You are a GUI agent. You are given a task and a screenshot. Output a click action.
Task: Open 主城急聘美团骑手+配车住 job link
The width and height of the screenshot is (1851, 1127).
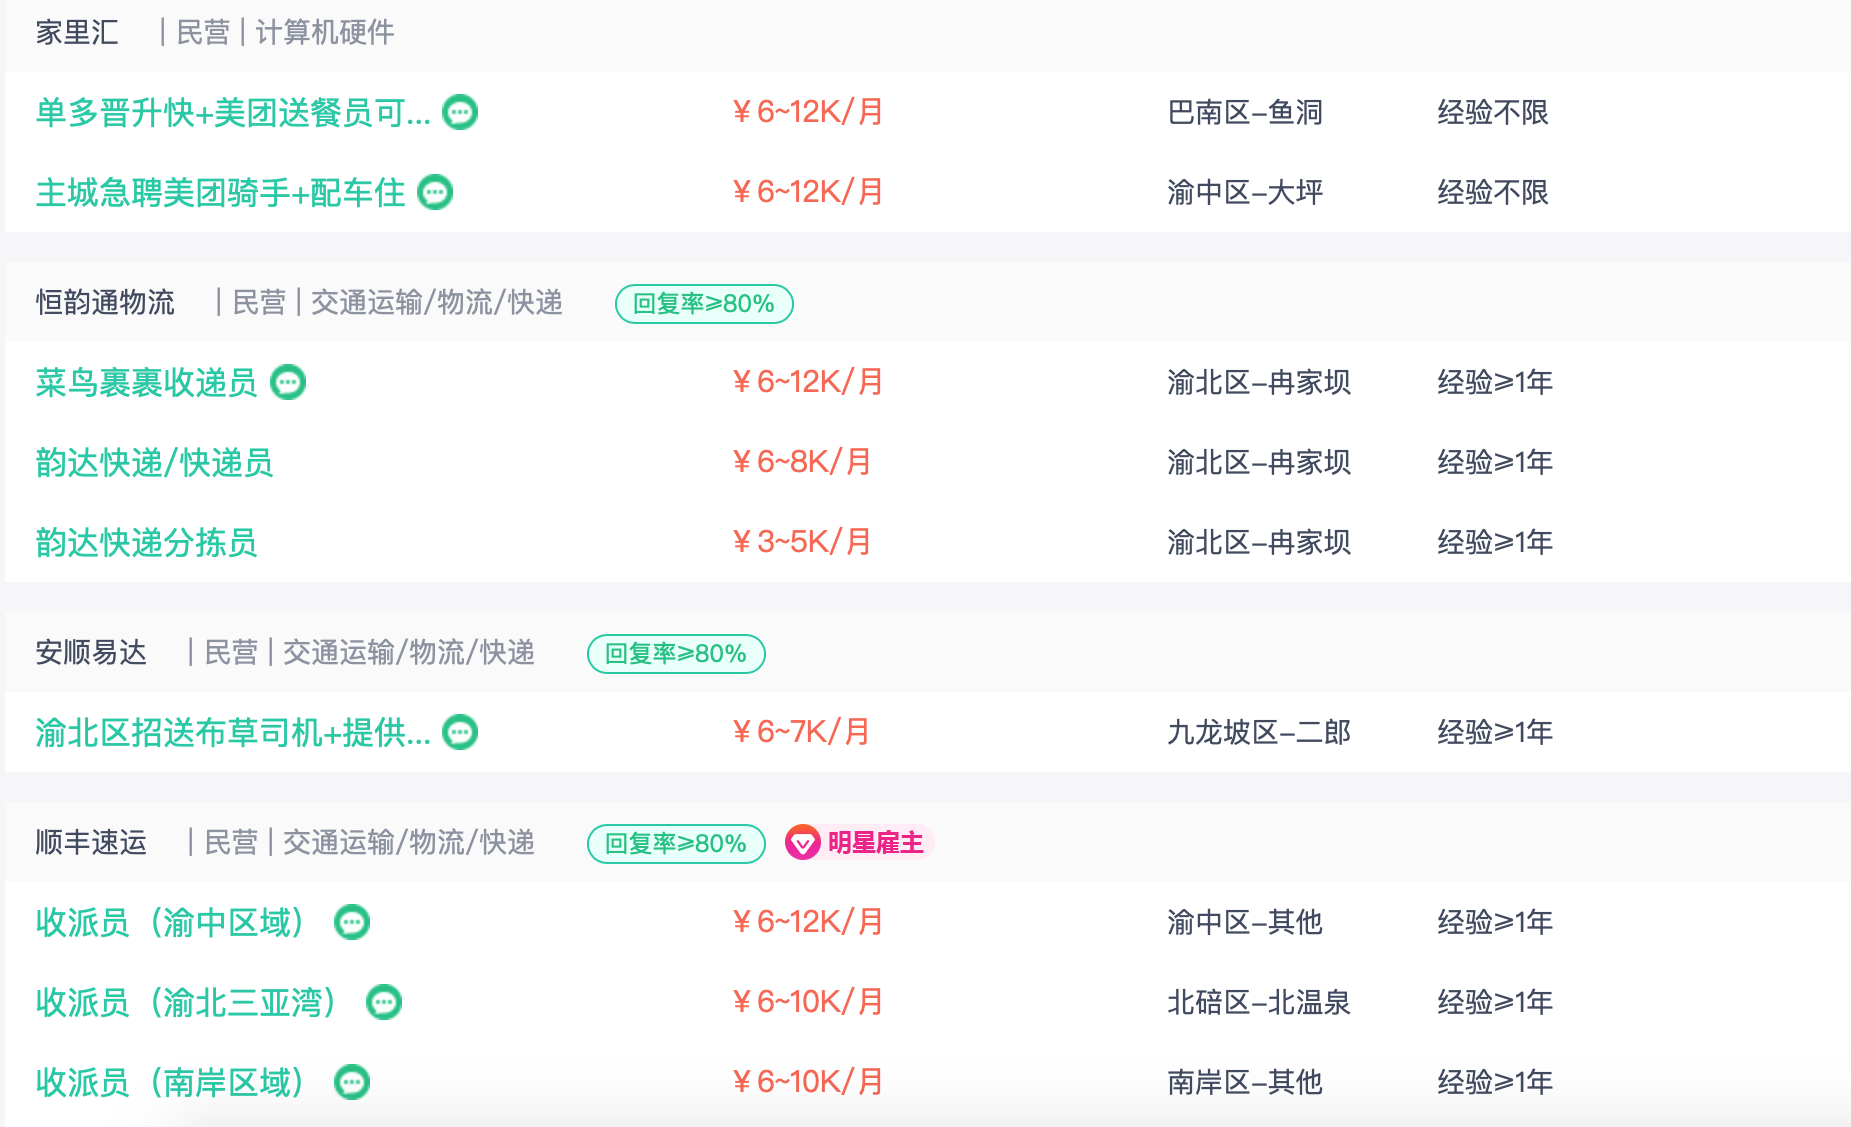220,192
